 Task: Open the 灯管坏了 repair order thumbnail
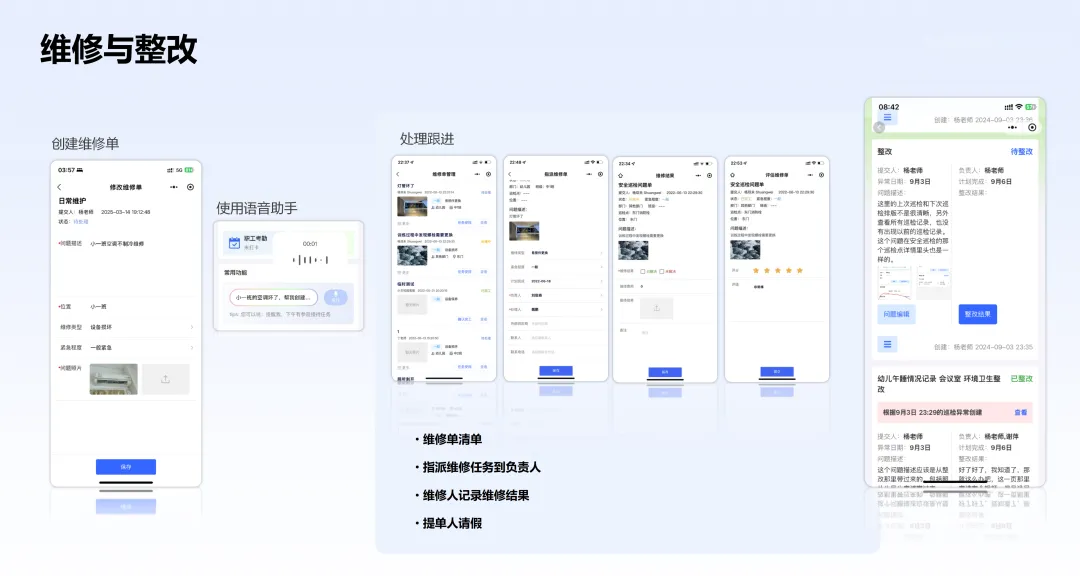tap(412, 207)
